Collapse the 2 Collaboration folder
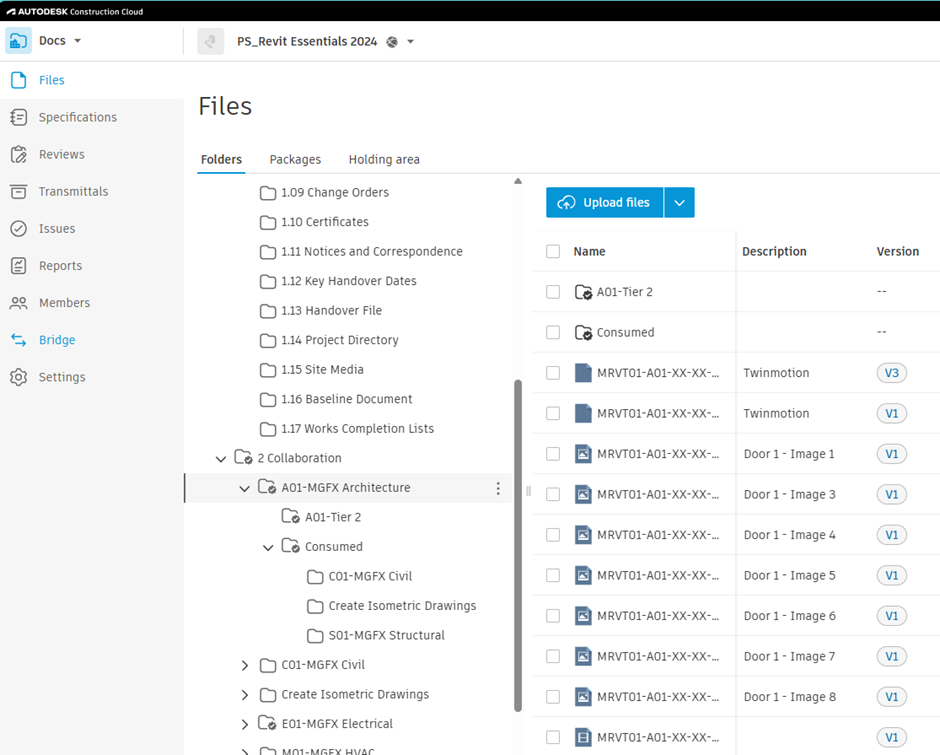940x755 pixels. pos(221,459)
